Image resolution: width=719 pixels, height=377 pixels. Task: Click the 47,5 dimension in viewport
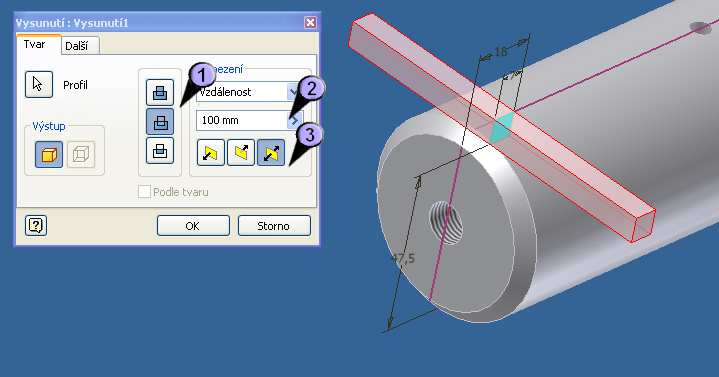click(x=403, y=259)
